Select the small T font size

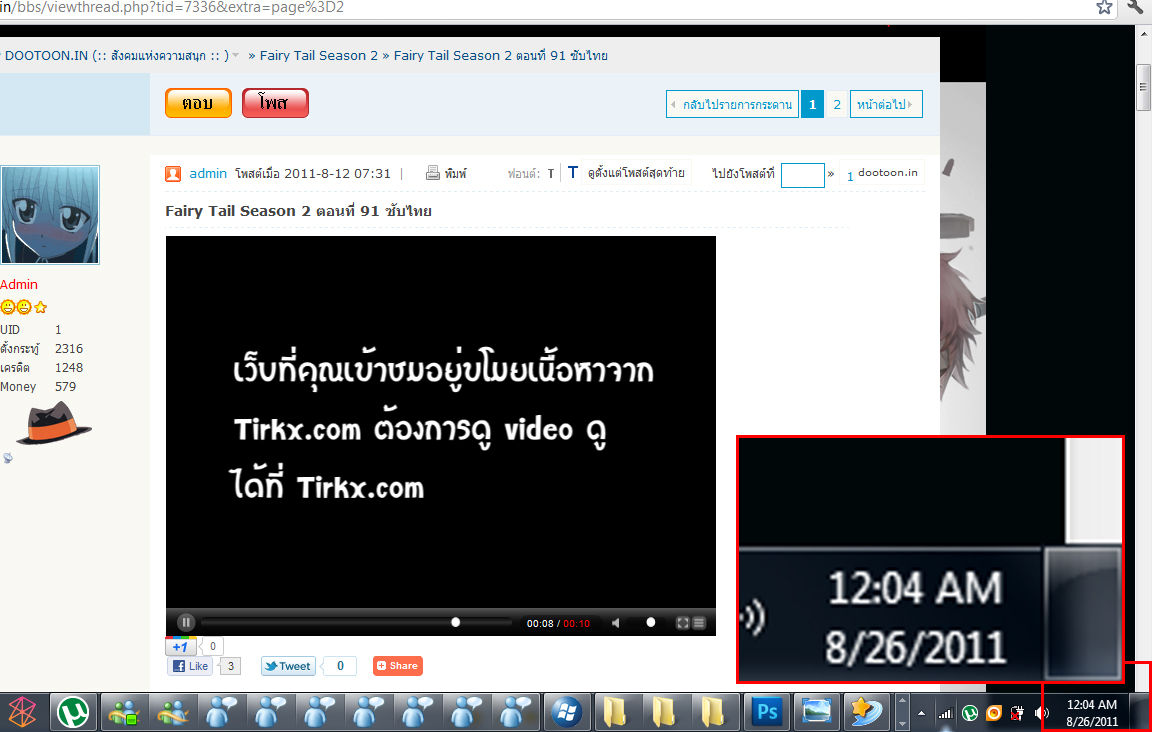550,174
